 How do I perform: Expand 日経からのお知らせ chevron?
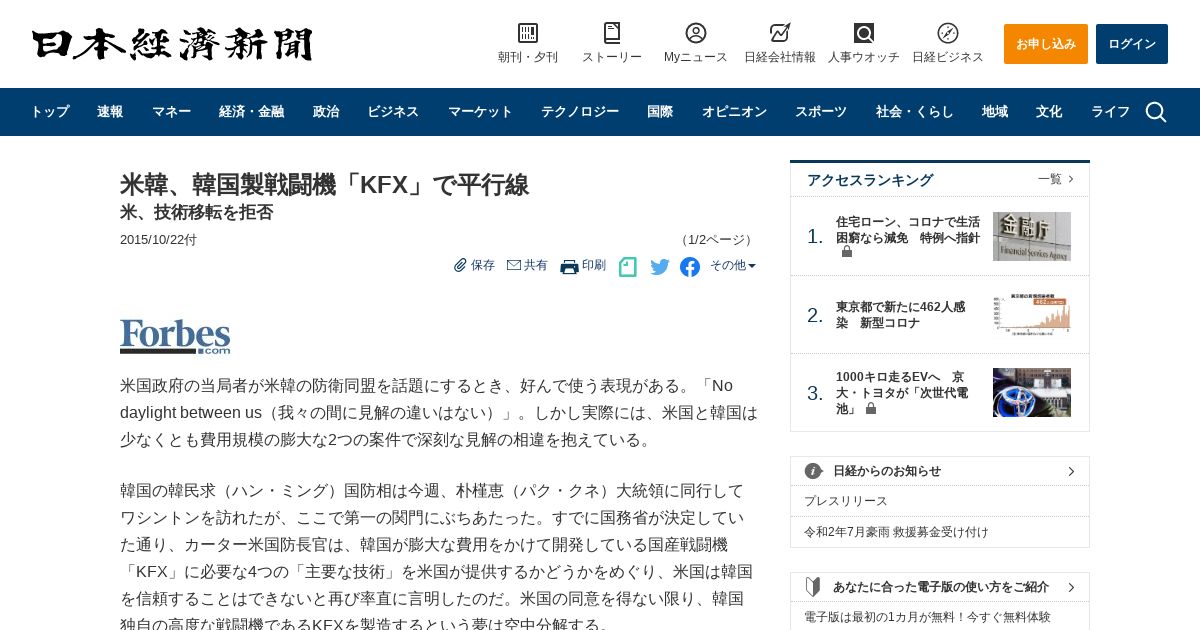click(x=1071, y=471)
